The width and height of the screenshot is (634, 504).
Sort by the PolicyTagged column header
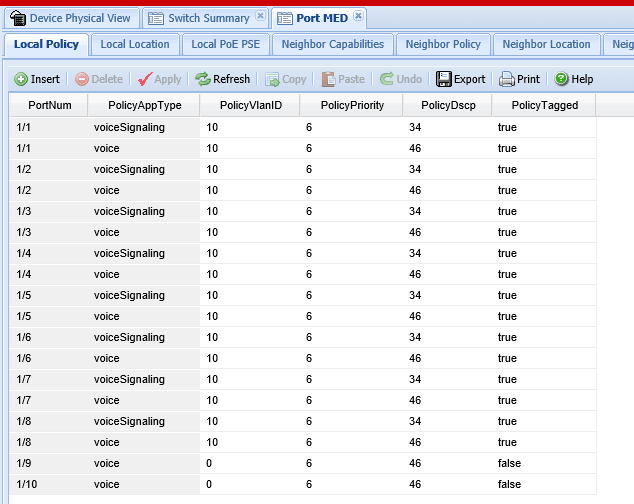tap(544, 105)
